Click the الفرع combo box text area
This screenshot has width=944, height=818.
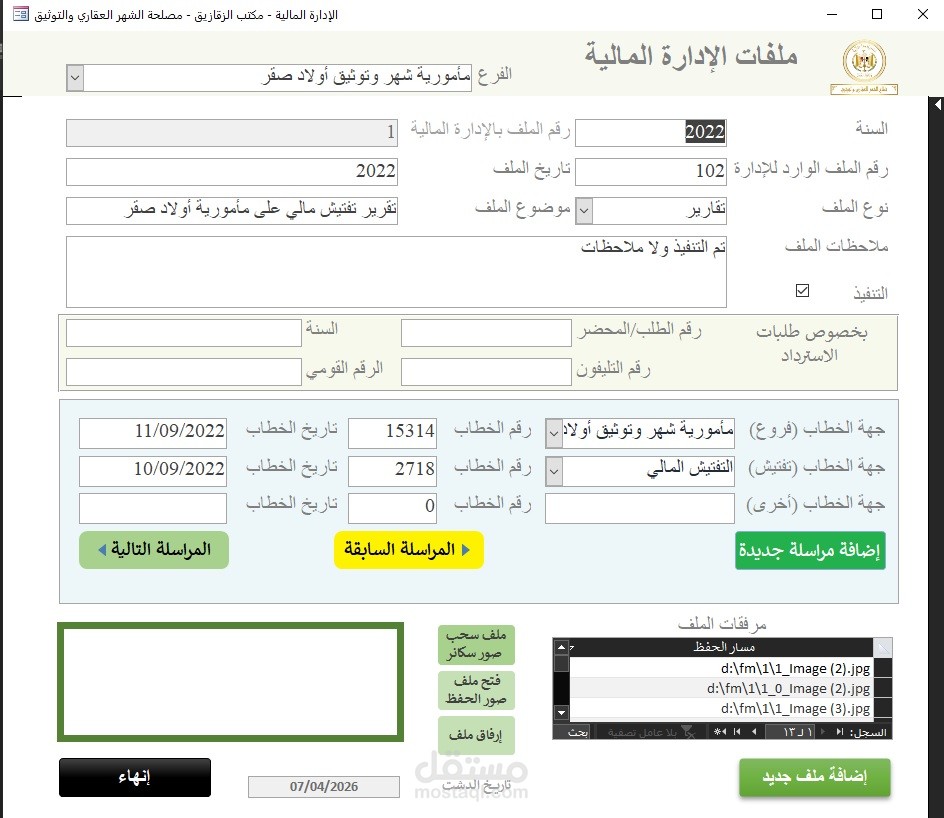coord(278,78)
